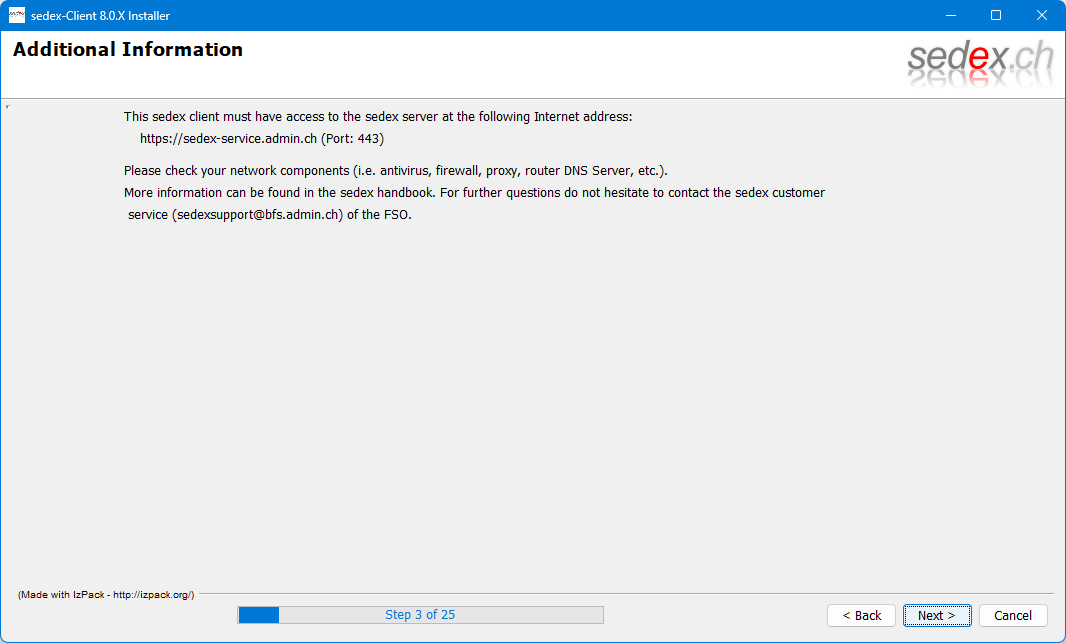Maximize the installer window
This screenshot has width=1066, height=643.
(995, 15)
